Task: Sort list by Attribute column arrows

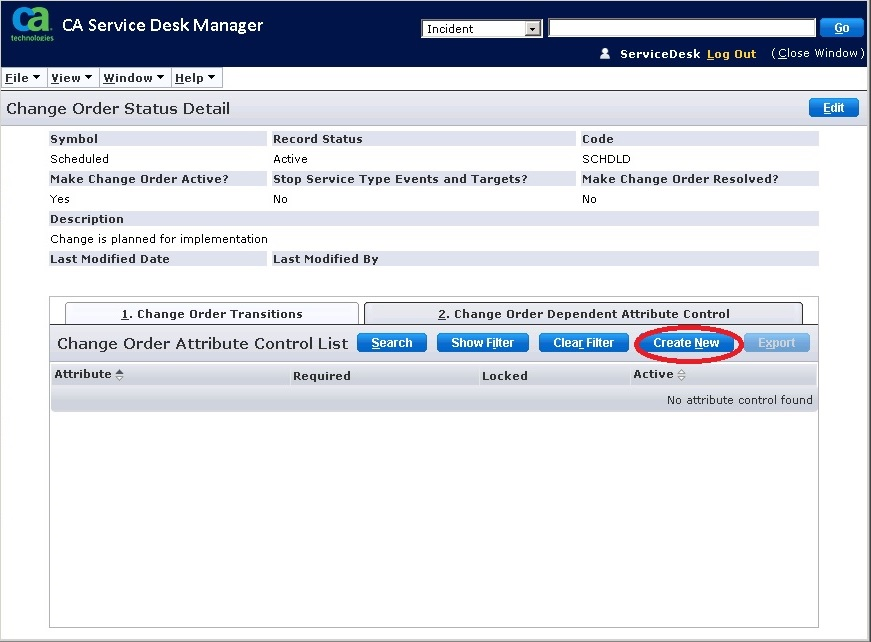Action: (120, 375)
